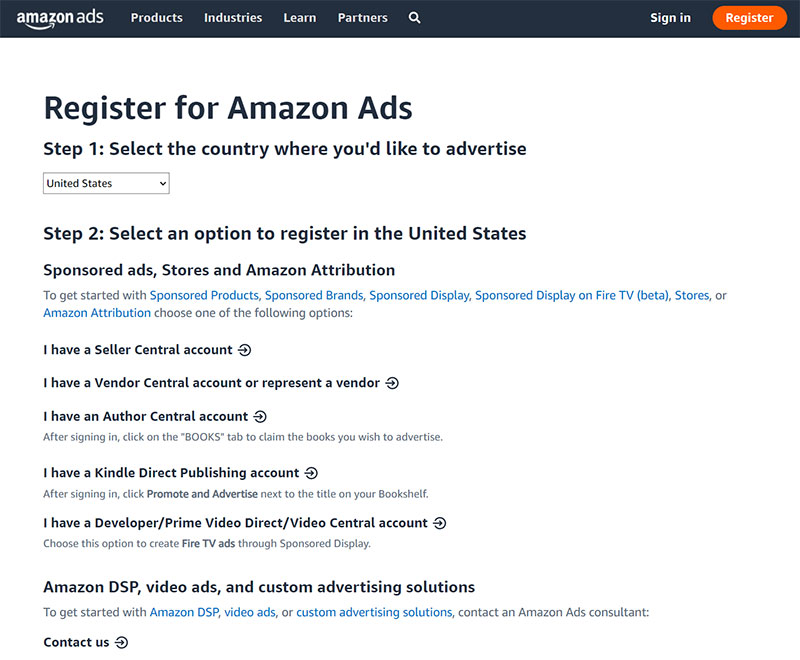Visit the Amazon DSP link
The width and height of the screenshot is (800, 660).
click(x=183, y=612)
